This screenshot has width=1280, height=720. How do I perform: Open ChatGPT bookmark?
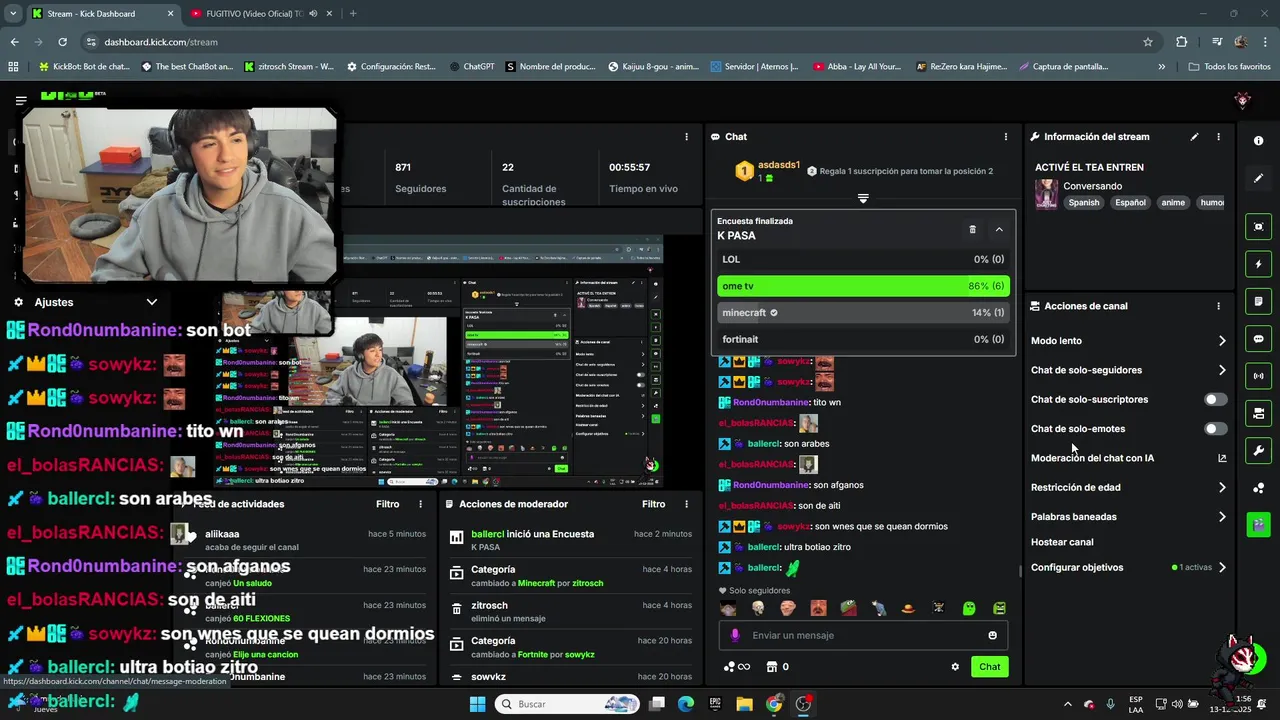point(471,67)
